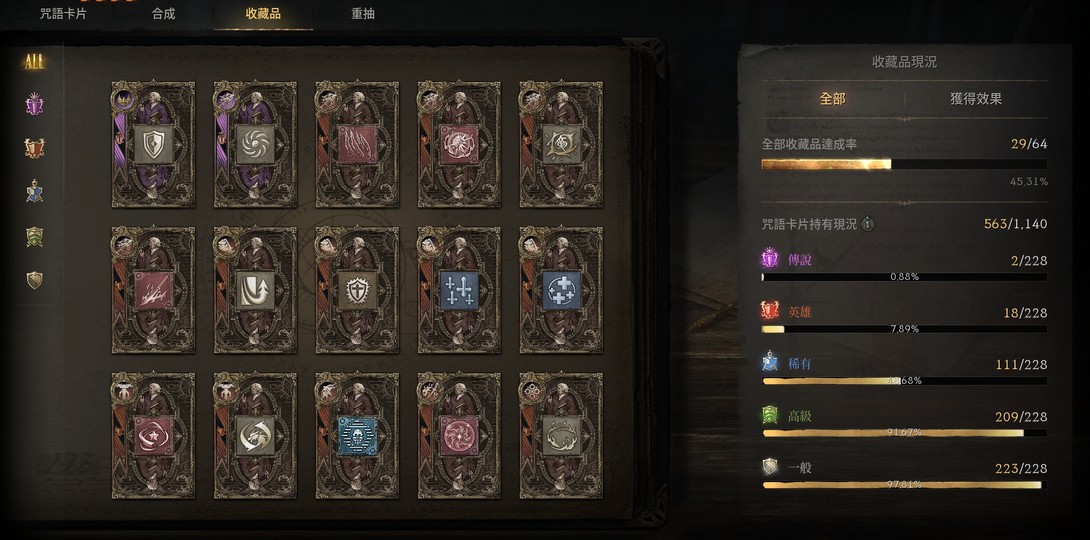Filter by green advanced rarity icon
The width and height of the screenshot is (1090, 540).
coord(34,236)
